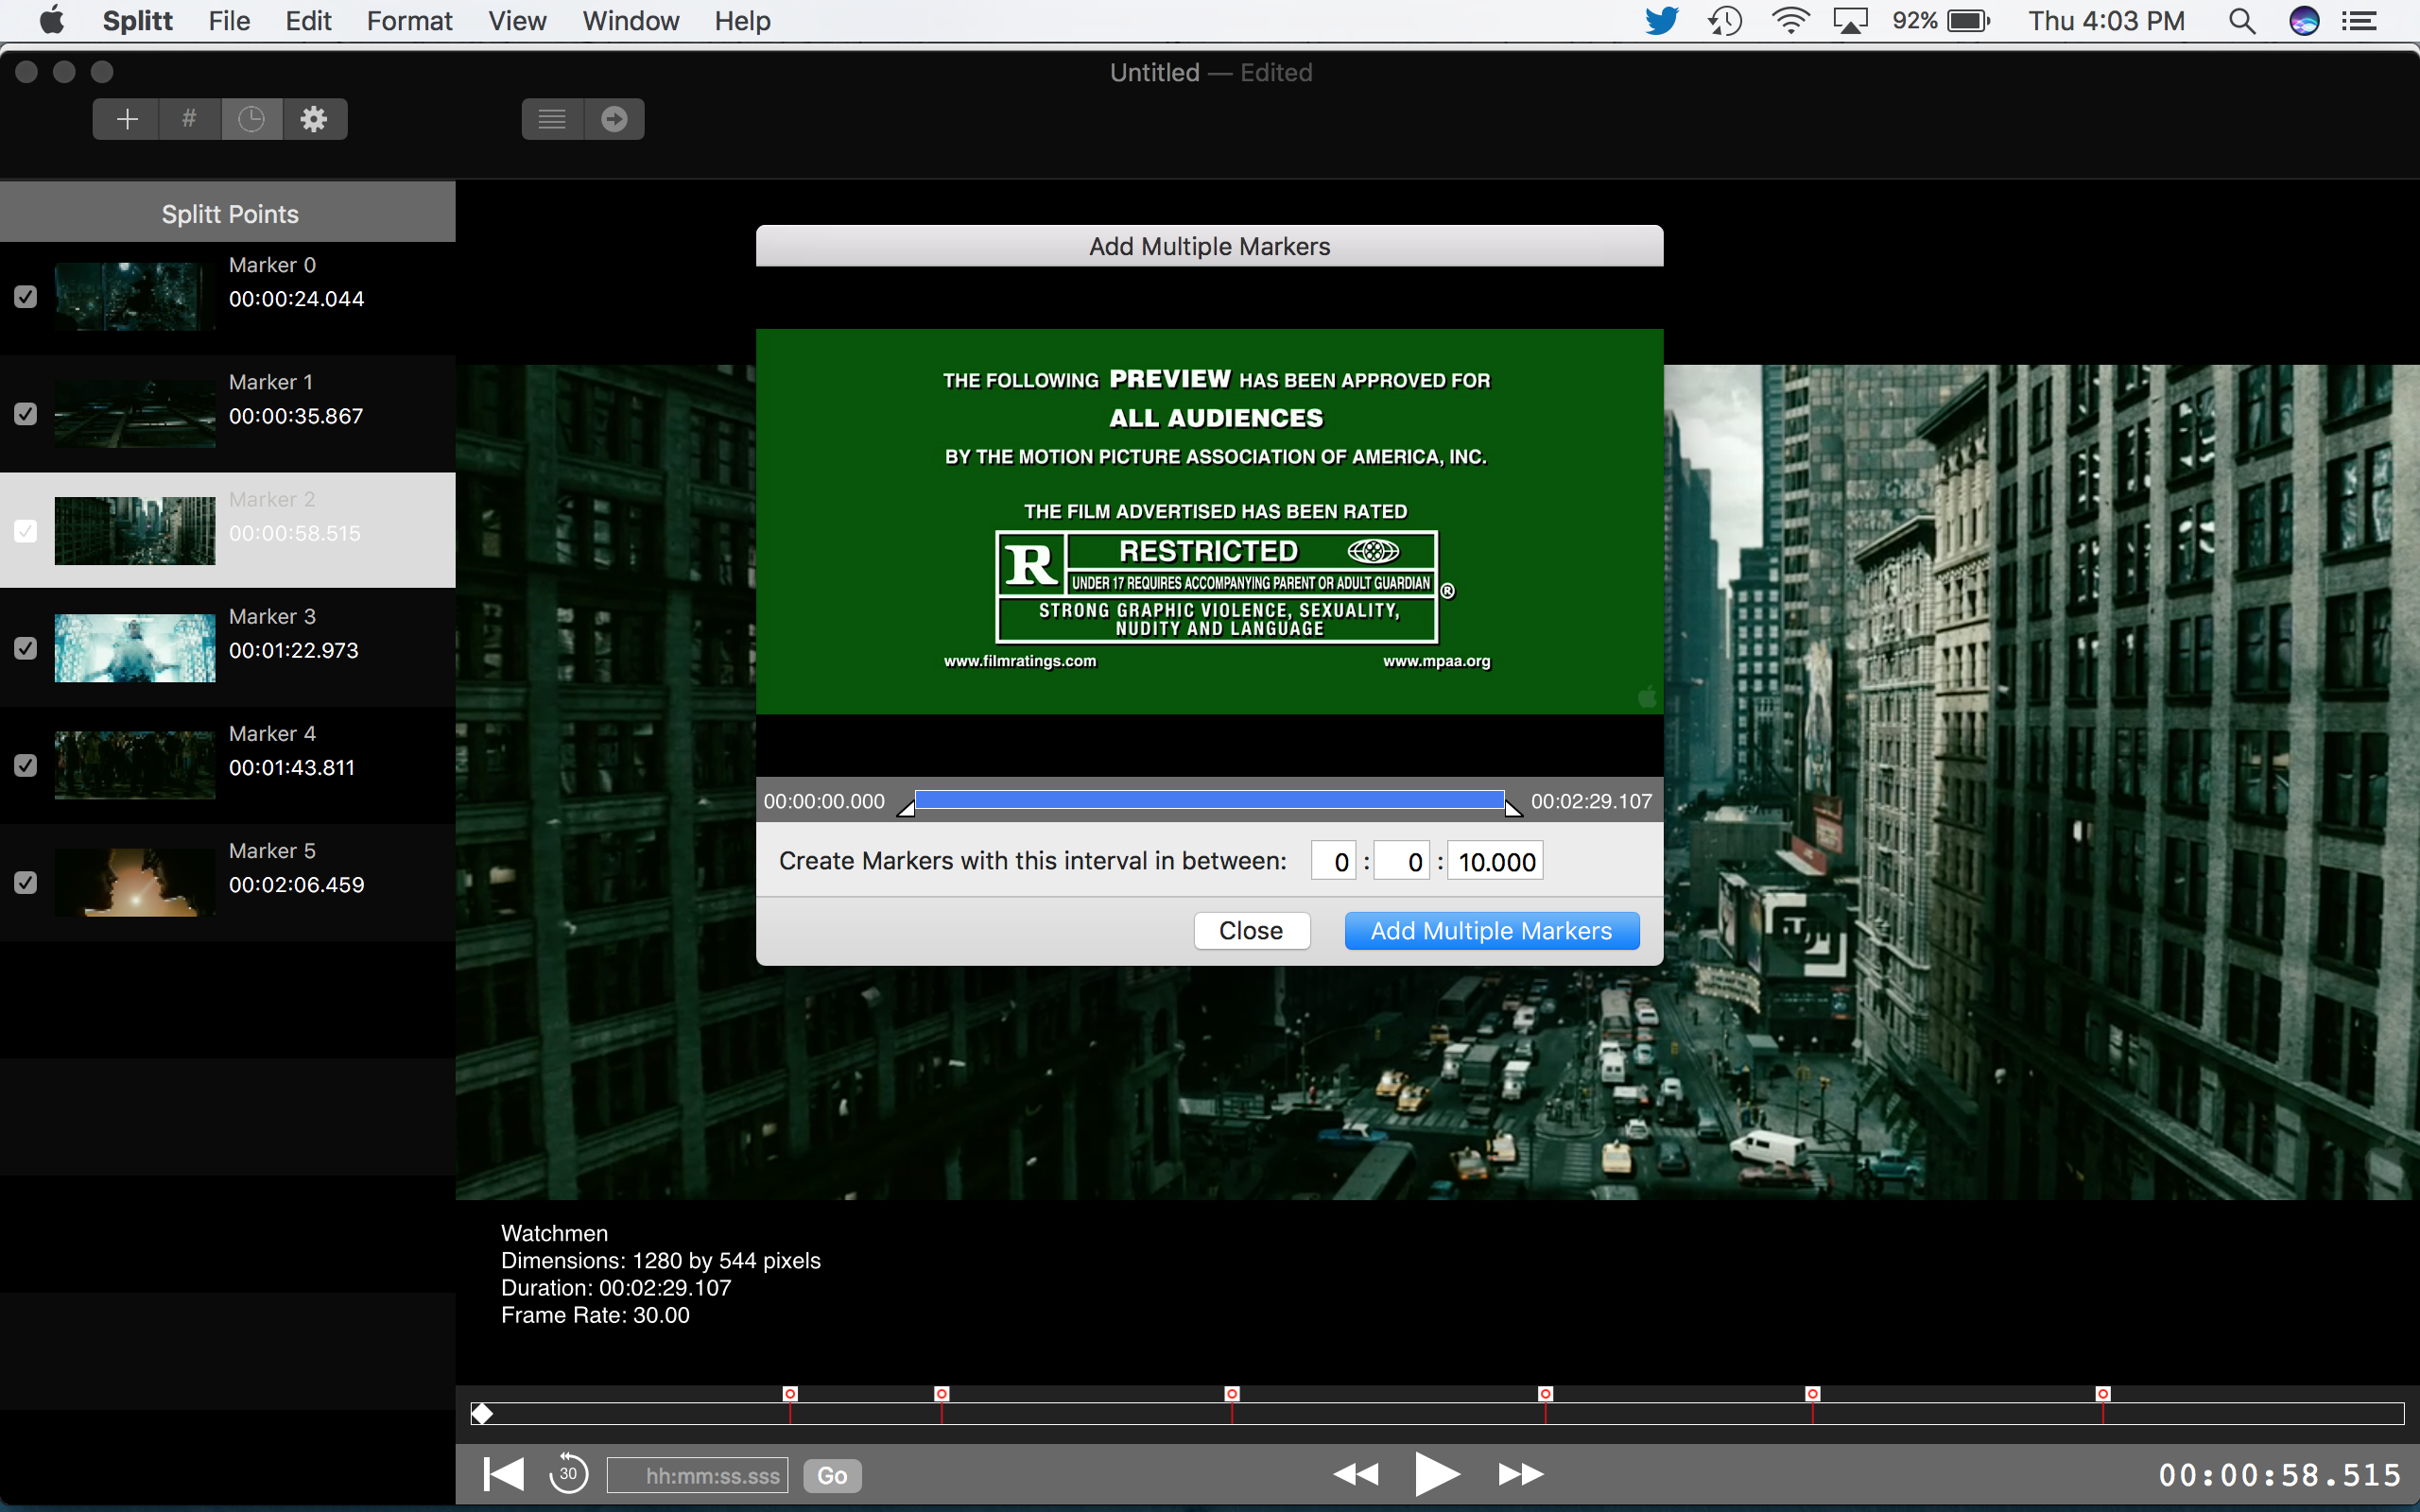Screen dimensions: 2420x1512
Task: Click the plus add marker toolbar button
Action: tap(127, 119)
